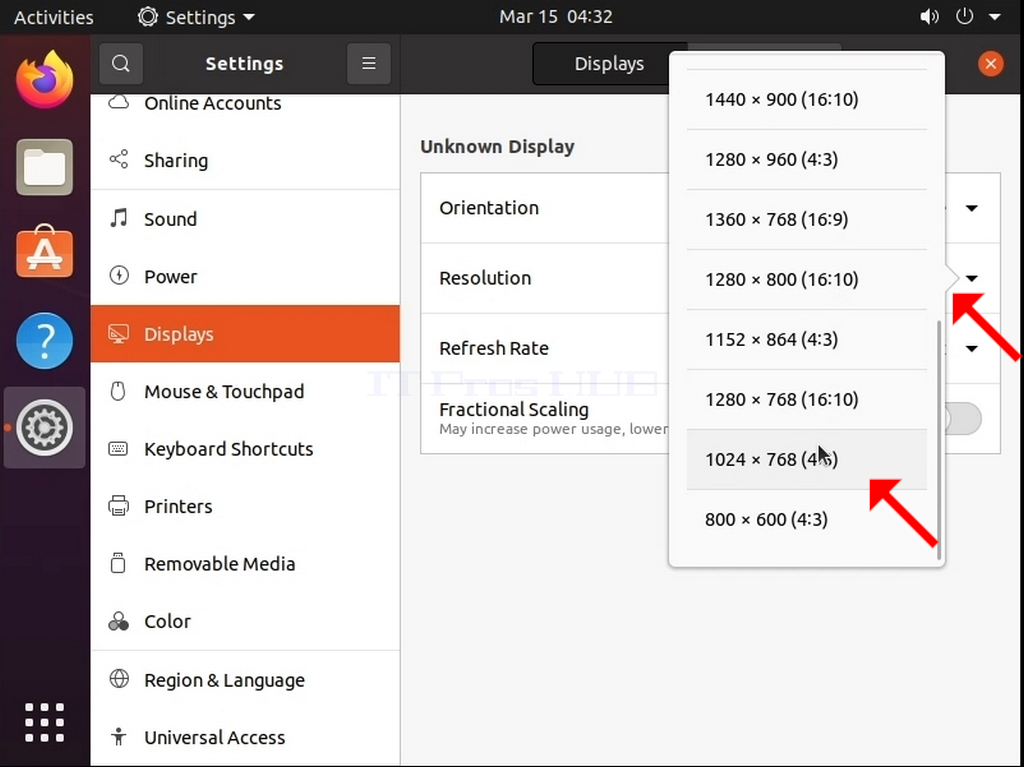
Task: Click the resolution list scrollbar
Action: pyautogui.click(x=939, y=440)
